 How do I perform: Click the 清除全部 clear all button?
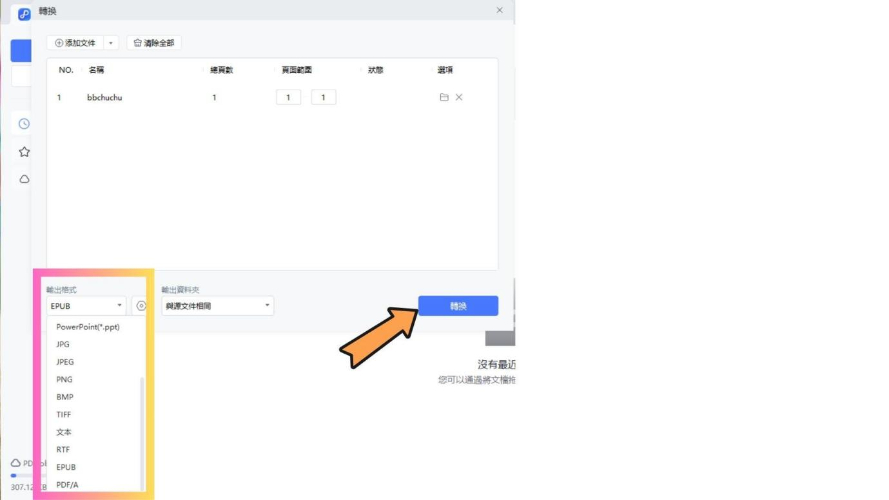click(154, 43)
